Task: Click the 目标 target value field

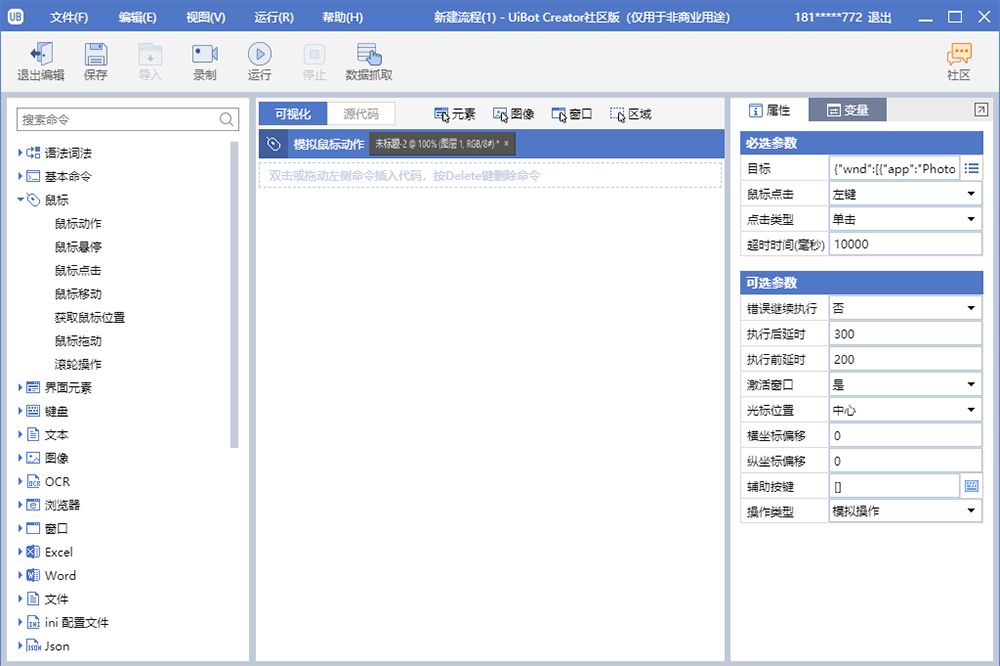Action: pos(894,168)
